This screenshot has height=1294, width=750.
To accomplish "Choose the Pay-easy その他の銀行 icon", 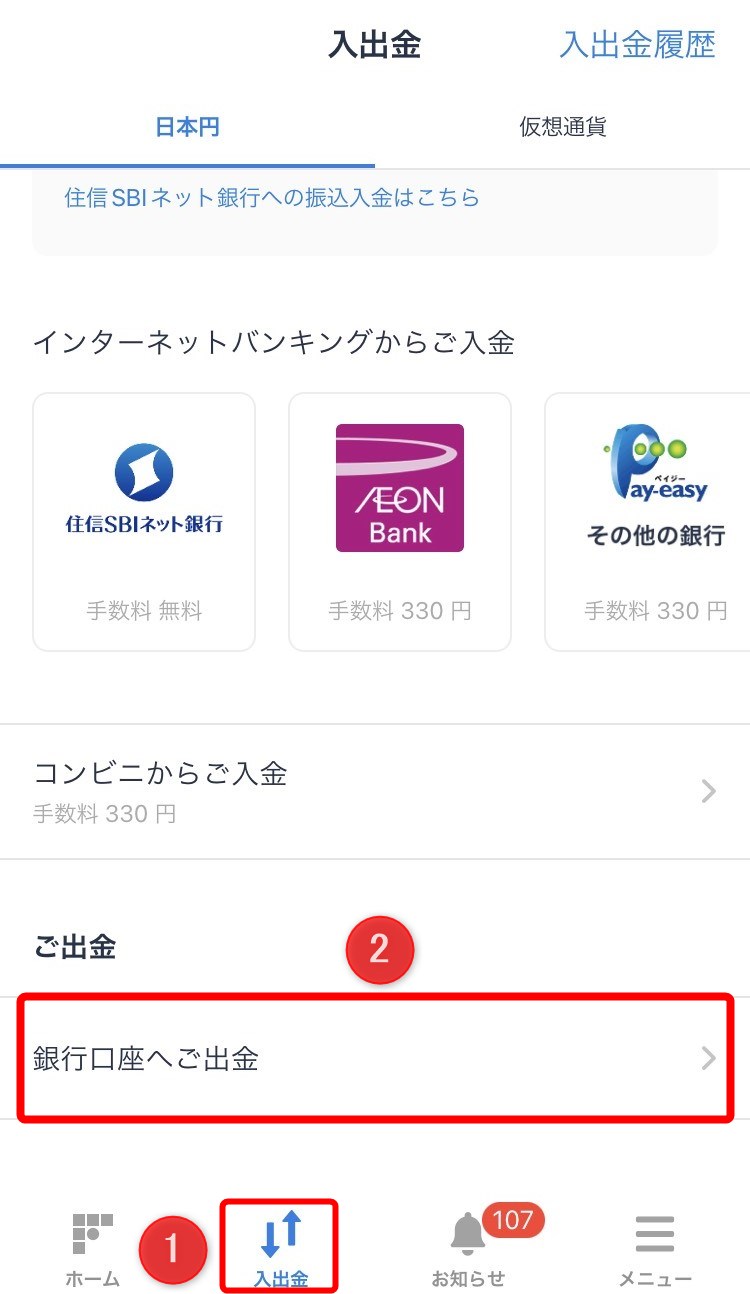I will [655, 480].
